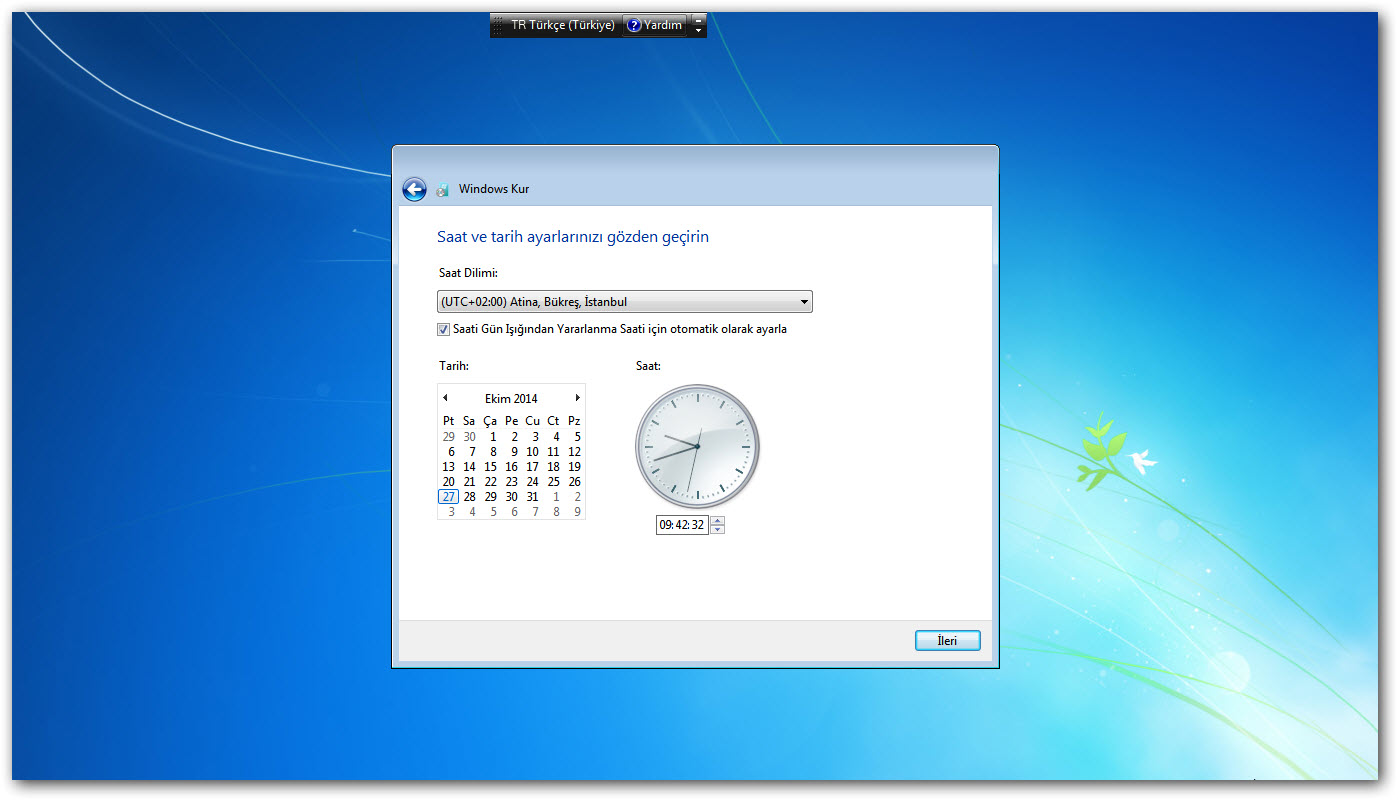The image size is (1398, 800).
Task: Open language bar options arrow
Action: tap(698, 26)
